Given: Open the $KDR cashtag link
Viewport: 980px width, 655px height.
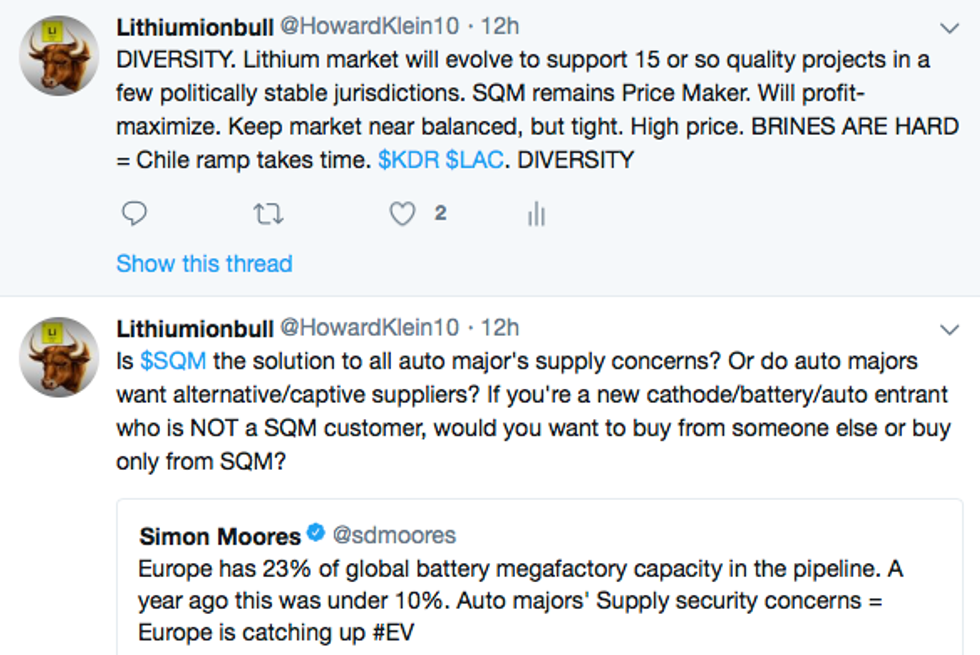Looking at the screenshot, I should [409, 160].
